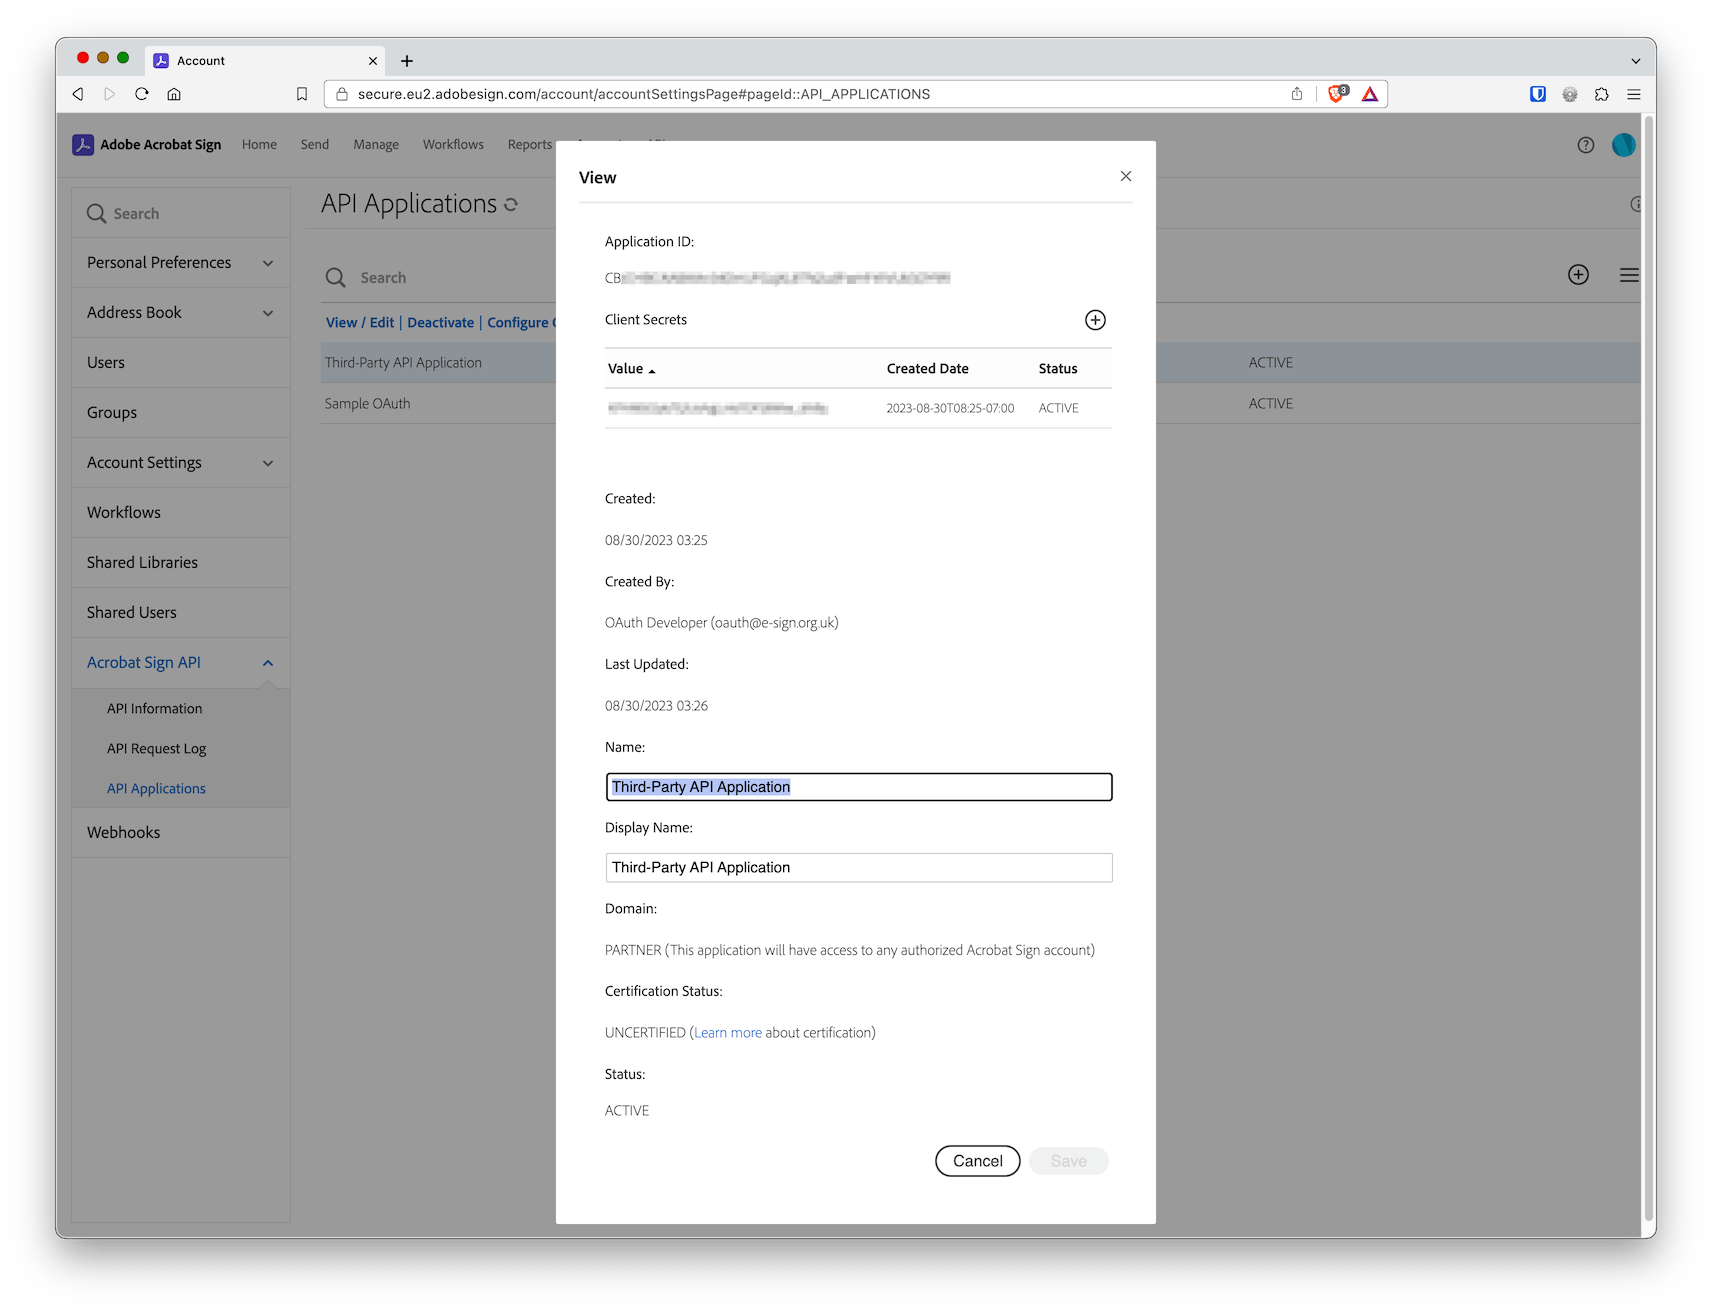
Task: Open the browser home page icon
Action: coord(174,94)
